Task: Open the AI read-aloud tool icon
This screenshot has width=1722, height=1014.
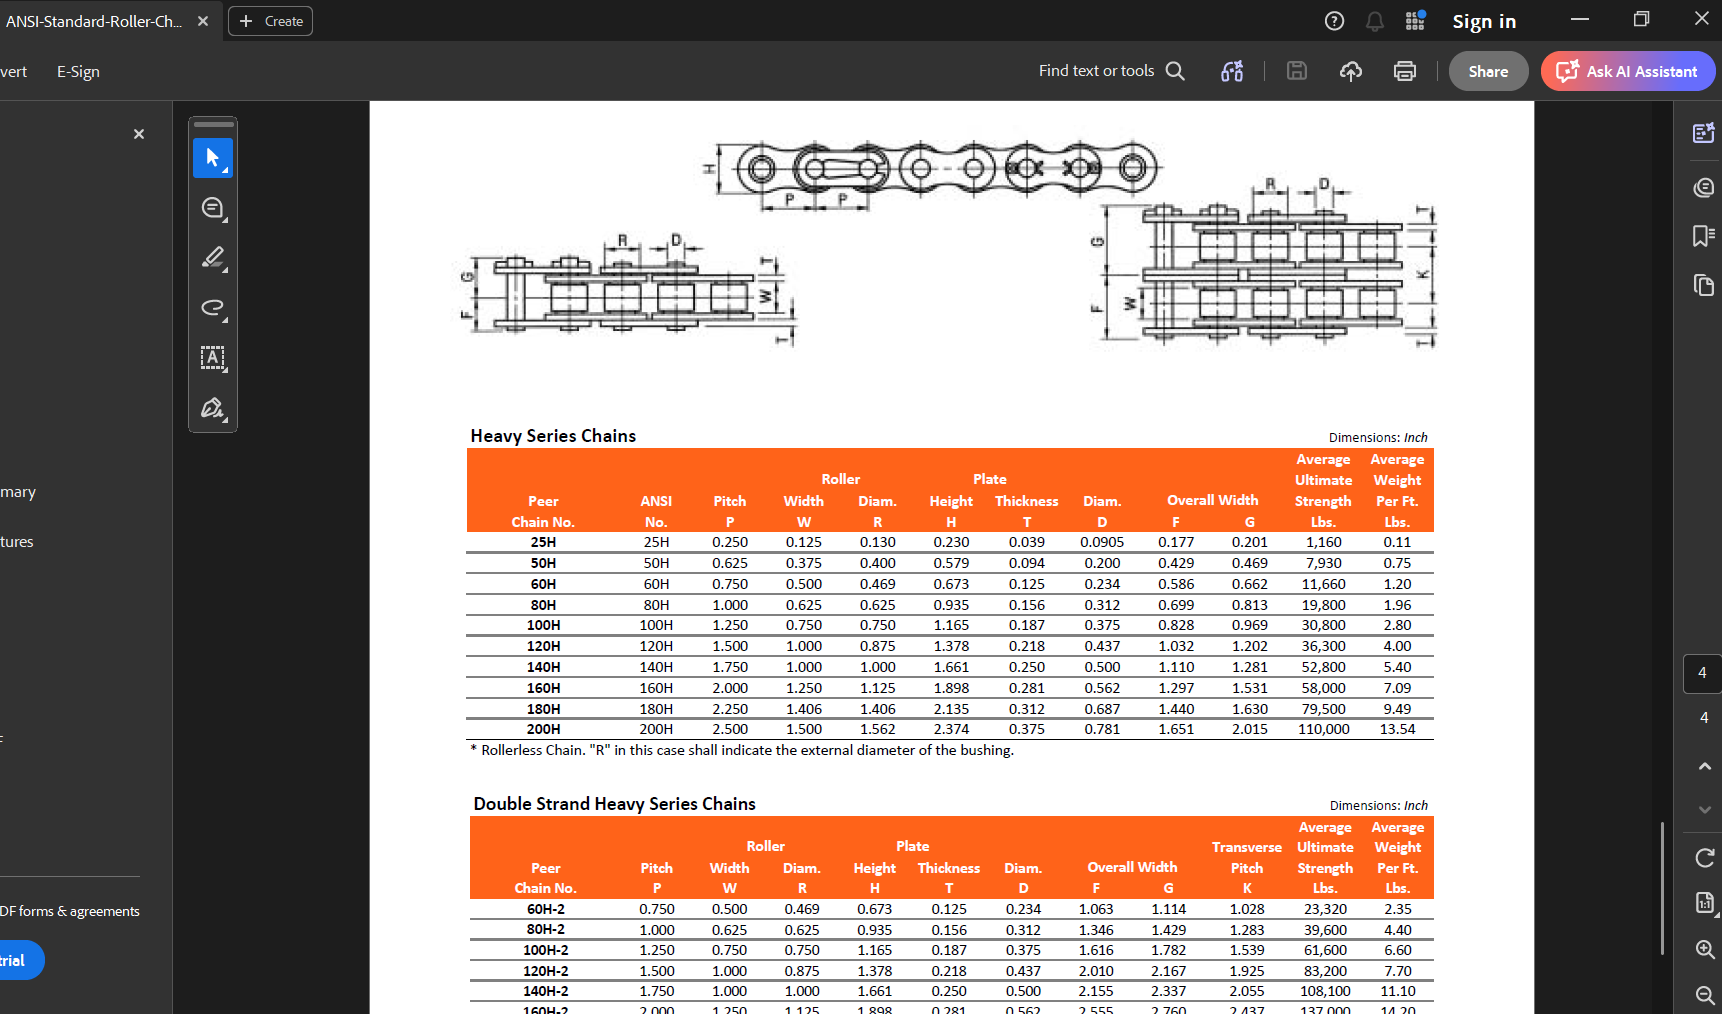Action: 1232,71
